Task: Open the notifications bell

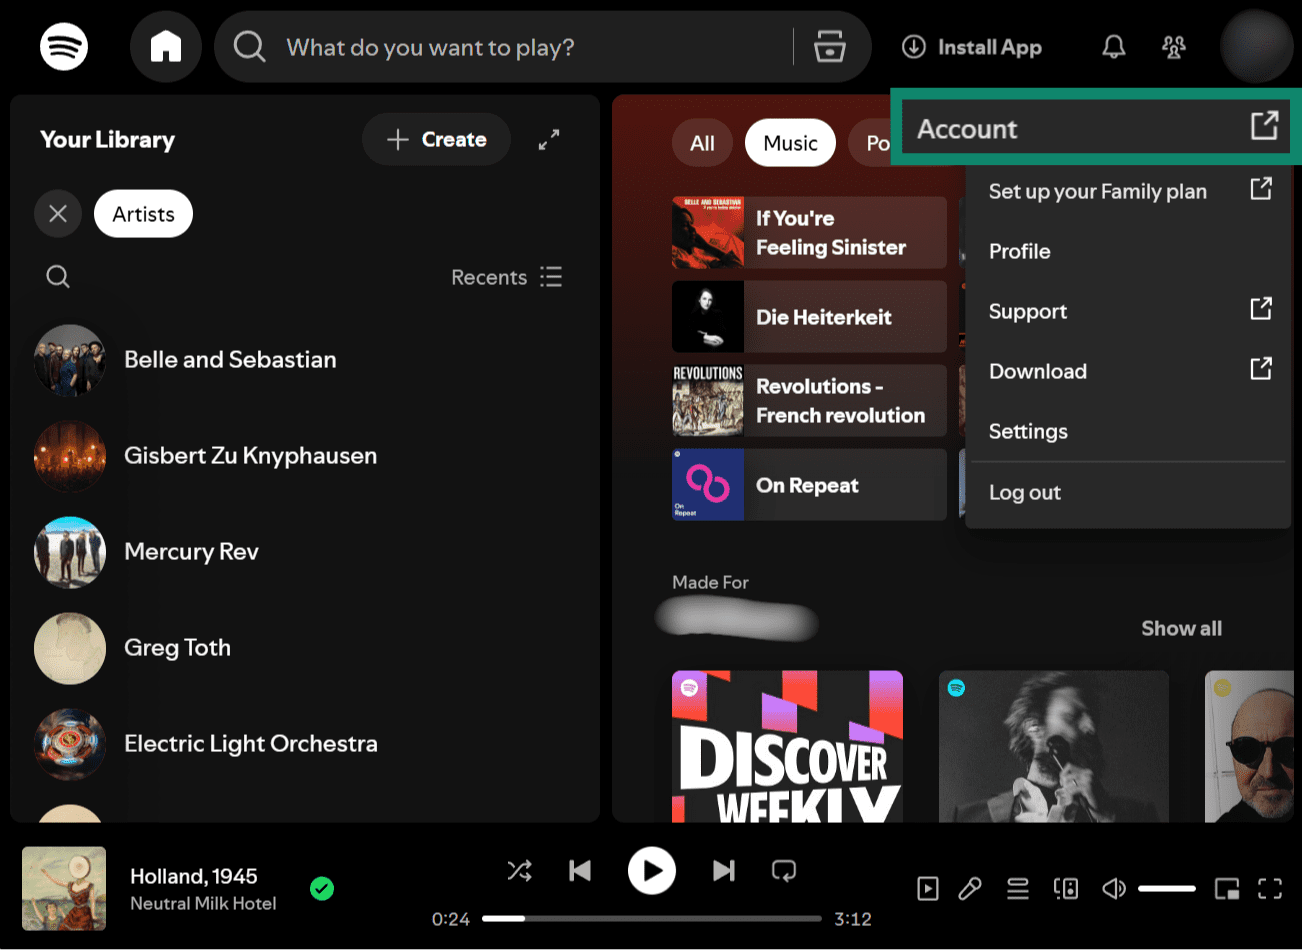Action: pos(1113,47)
